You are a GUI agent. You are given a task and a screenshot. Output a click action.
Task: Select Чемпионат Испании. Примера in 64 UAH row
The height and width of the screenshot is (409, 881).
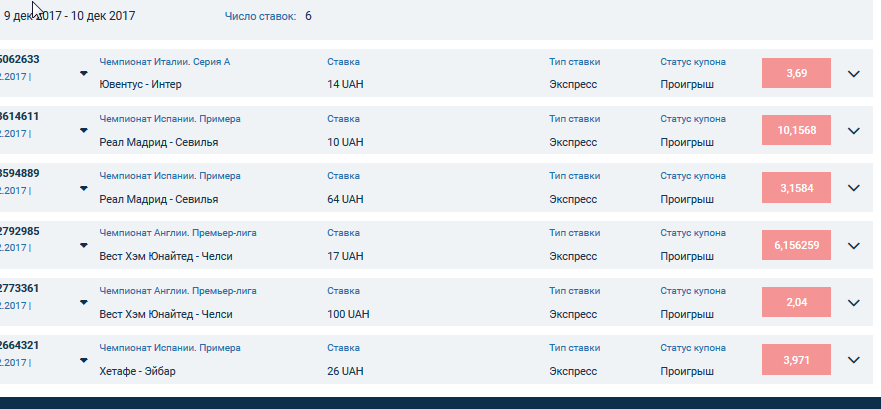(170, 176)
